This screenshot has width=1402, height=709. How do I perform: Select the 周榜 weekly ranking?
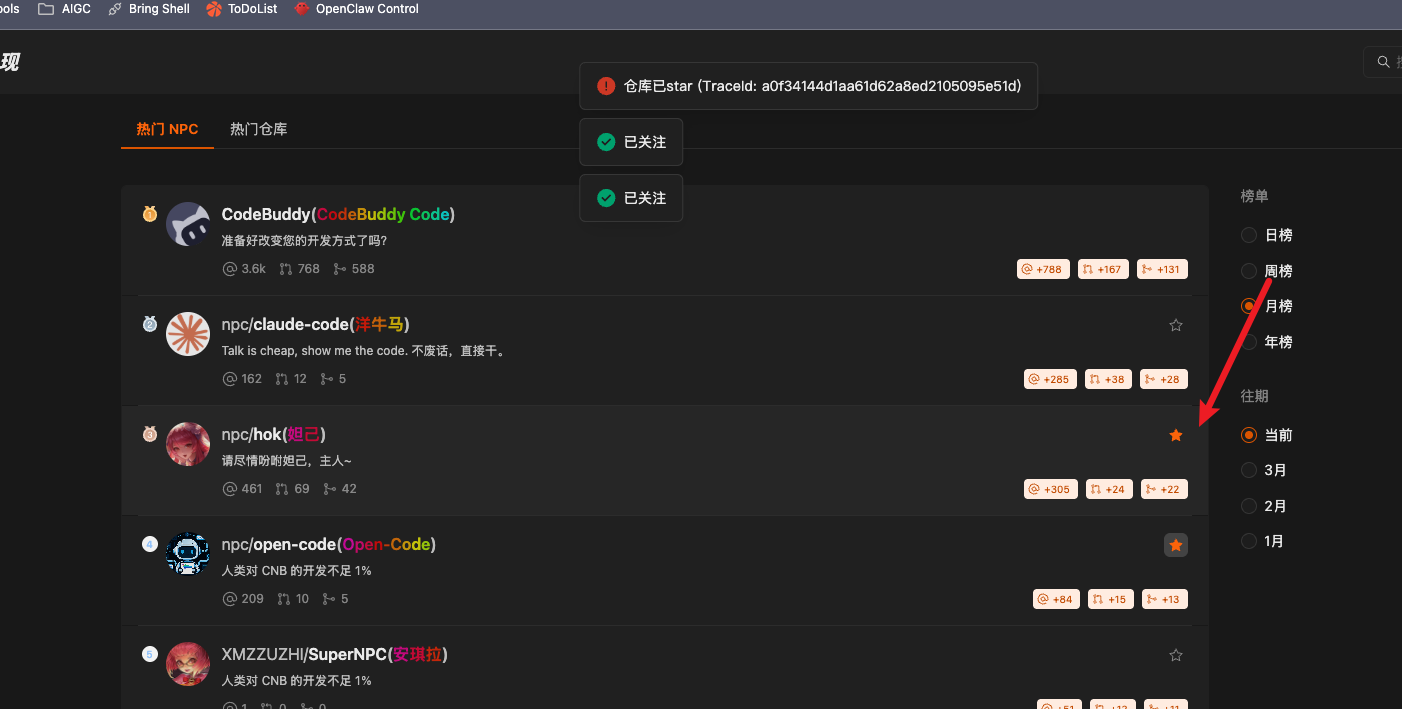[x=1249, y=271]
